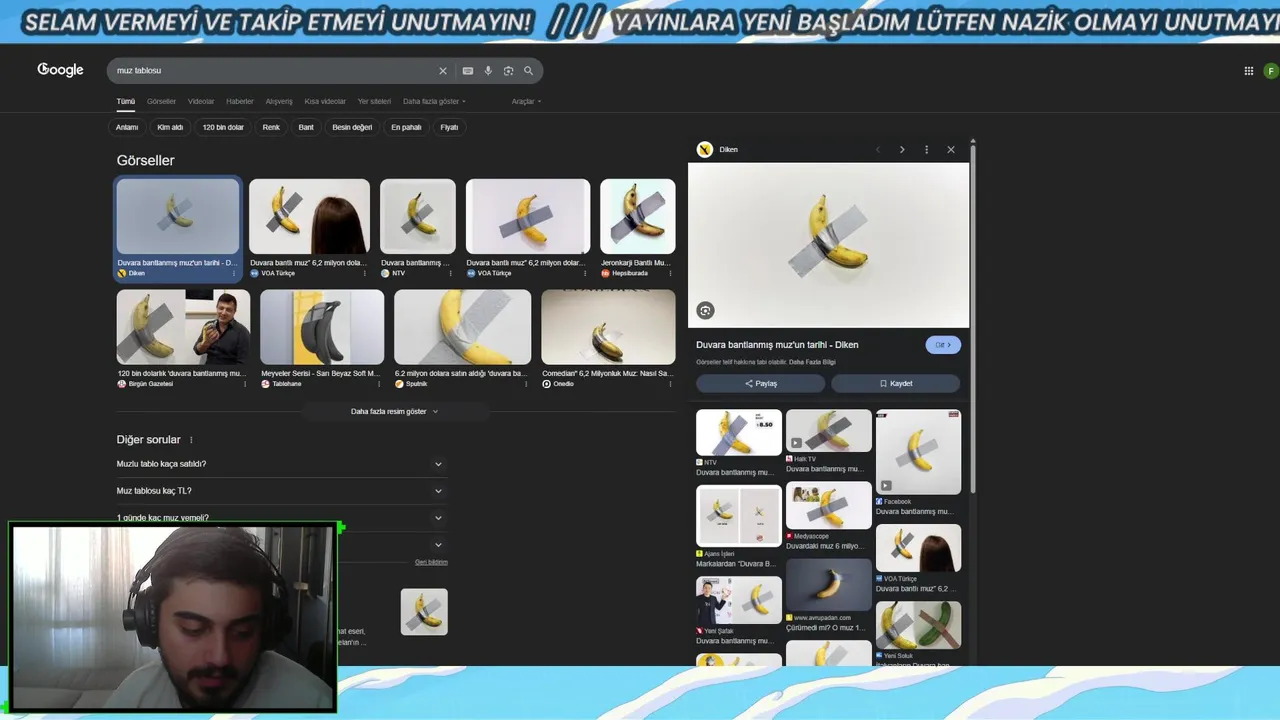Open options dots for Tablohane result

coord(377,384)
